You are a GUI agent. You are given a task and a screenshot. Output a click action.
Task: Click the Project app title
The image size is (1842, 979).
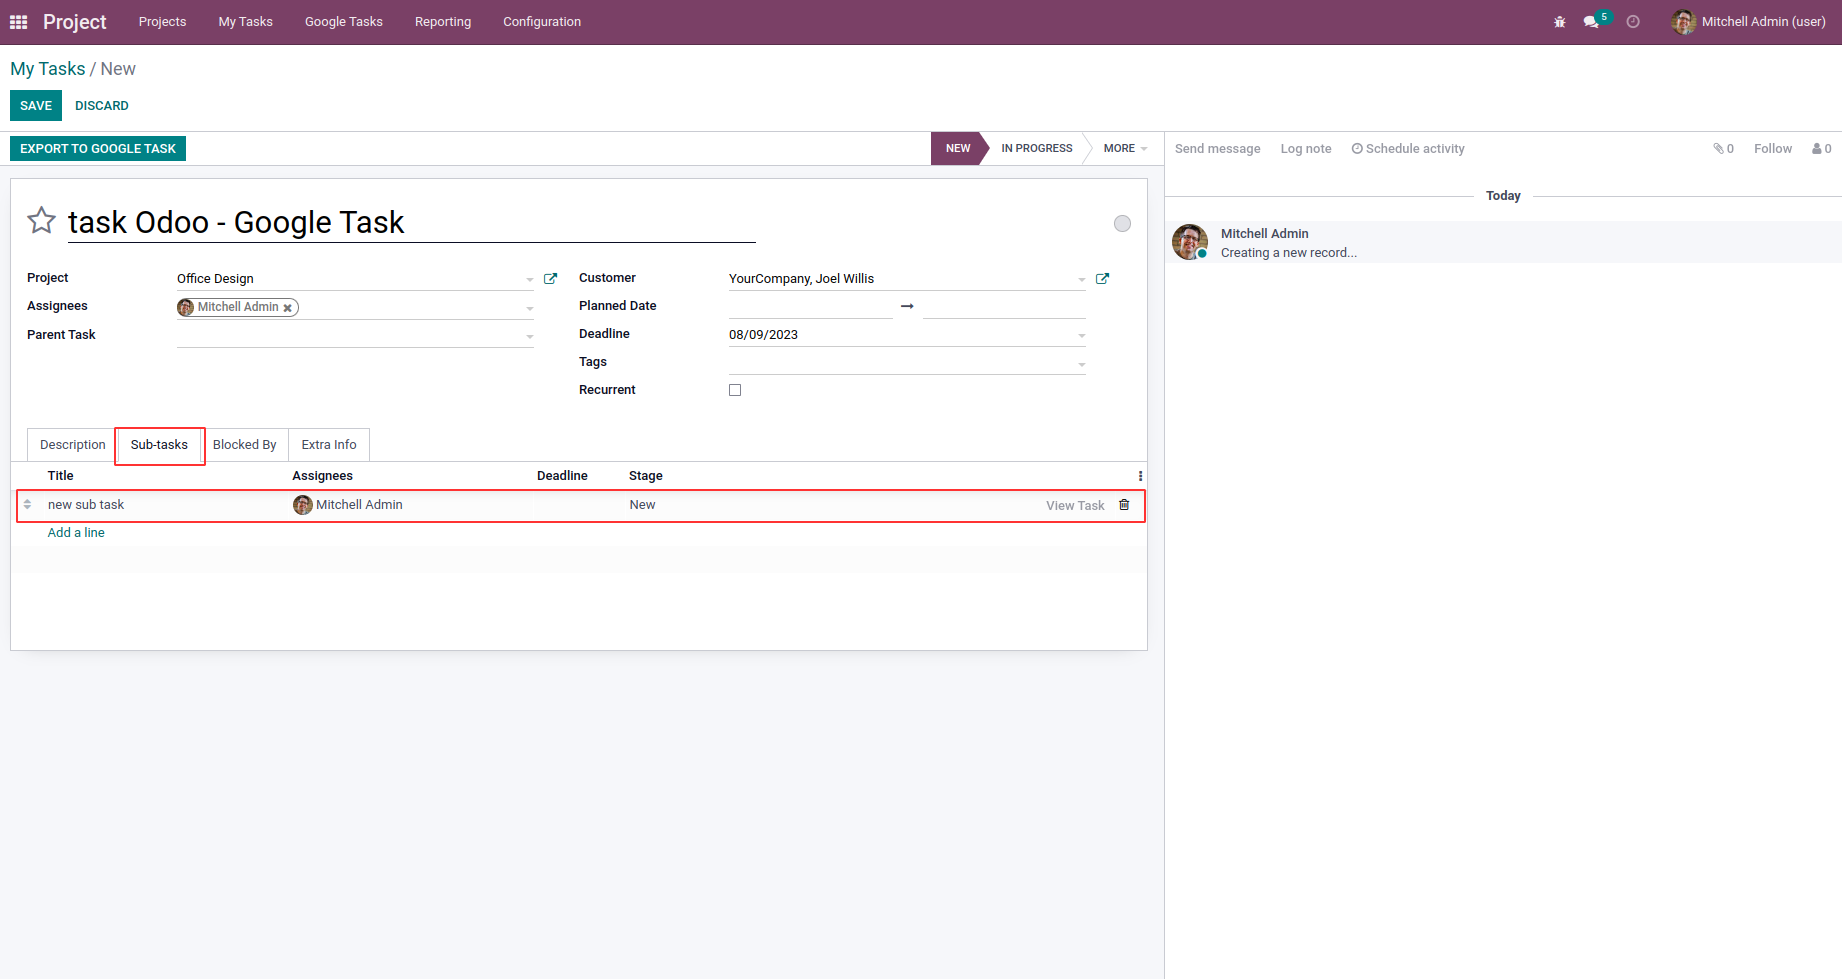(x=75, y=22)
